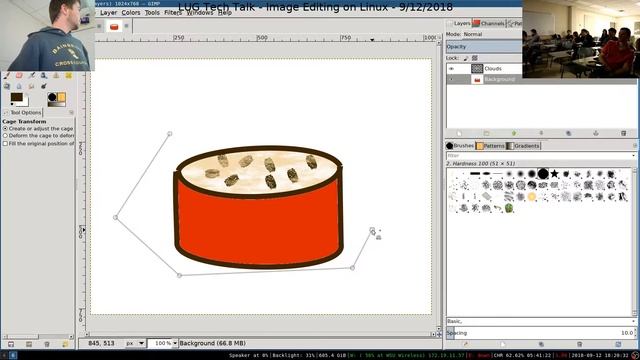Click the active brush indicator in toolbox

click(52, 97)
